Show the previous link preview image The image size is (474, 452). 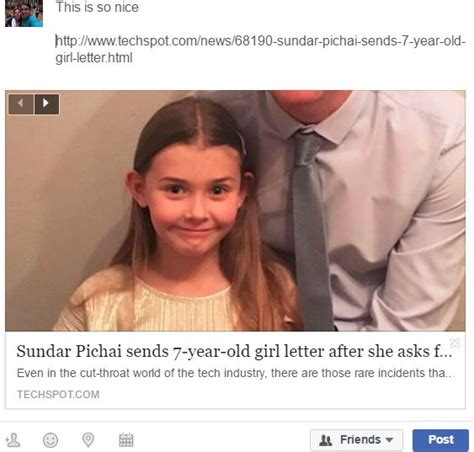coord(21,104)
